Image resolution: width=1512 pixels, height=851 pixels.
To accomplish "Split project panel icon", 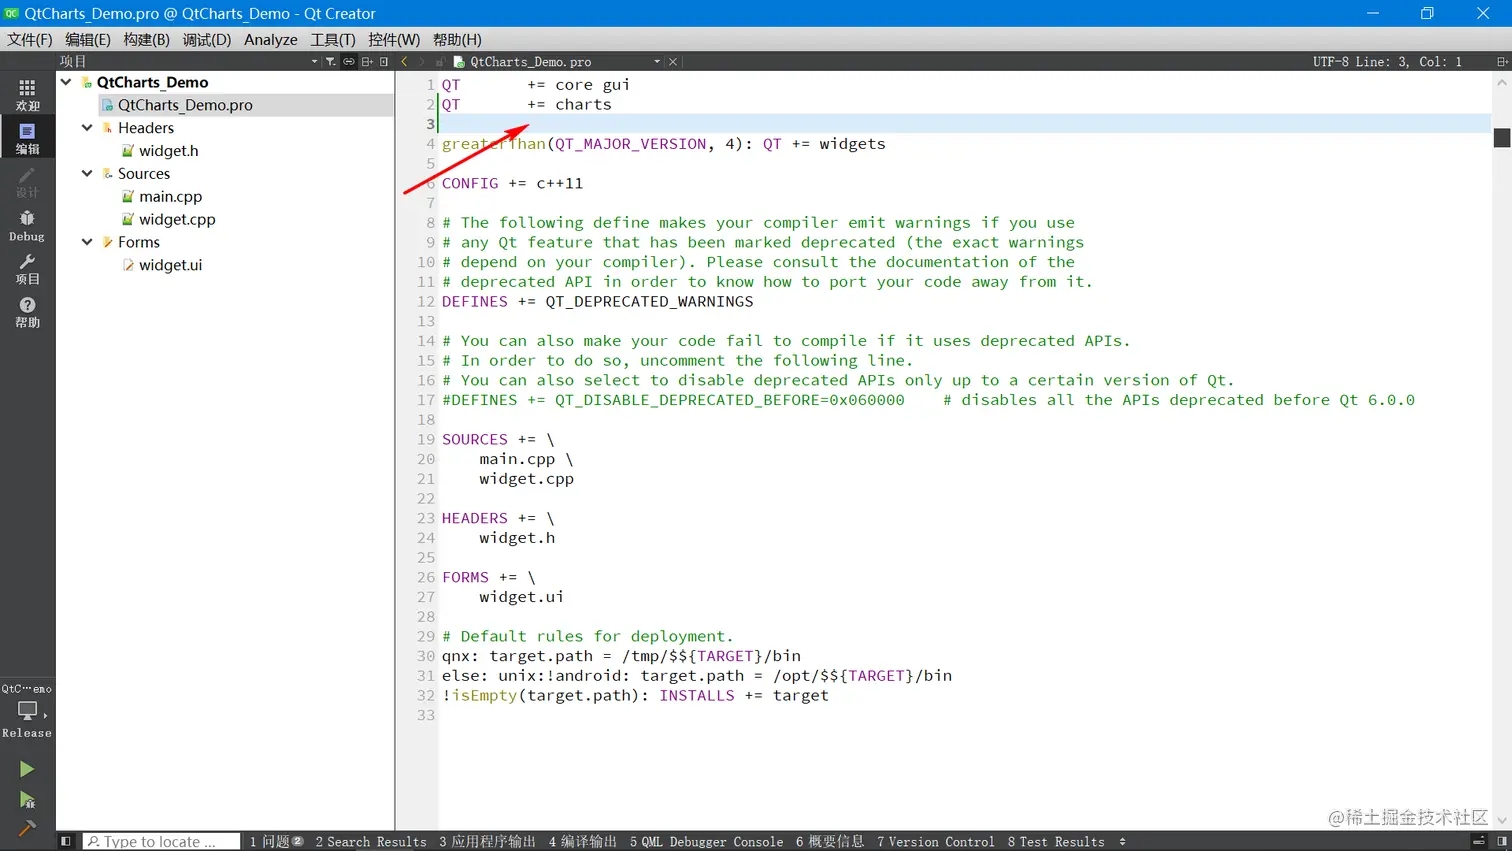I will 367,61.
